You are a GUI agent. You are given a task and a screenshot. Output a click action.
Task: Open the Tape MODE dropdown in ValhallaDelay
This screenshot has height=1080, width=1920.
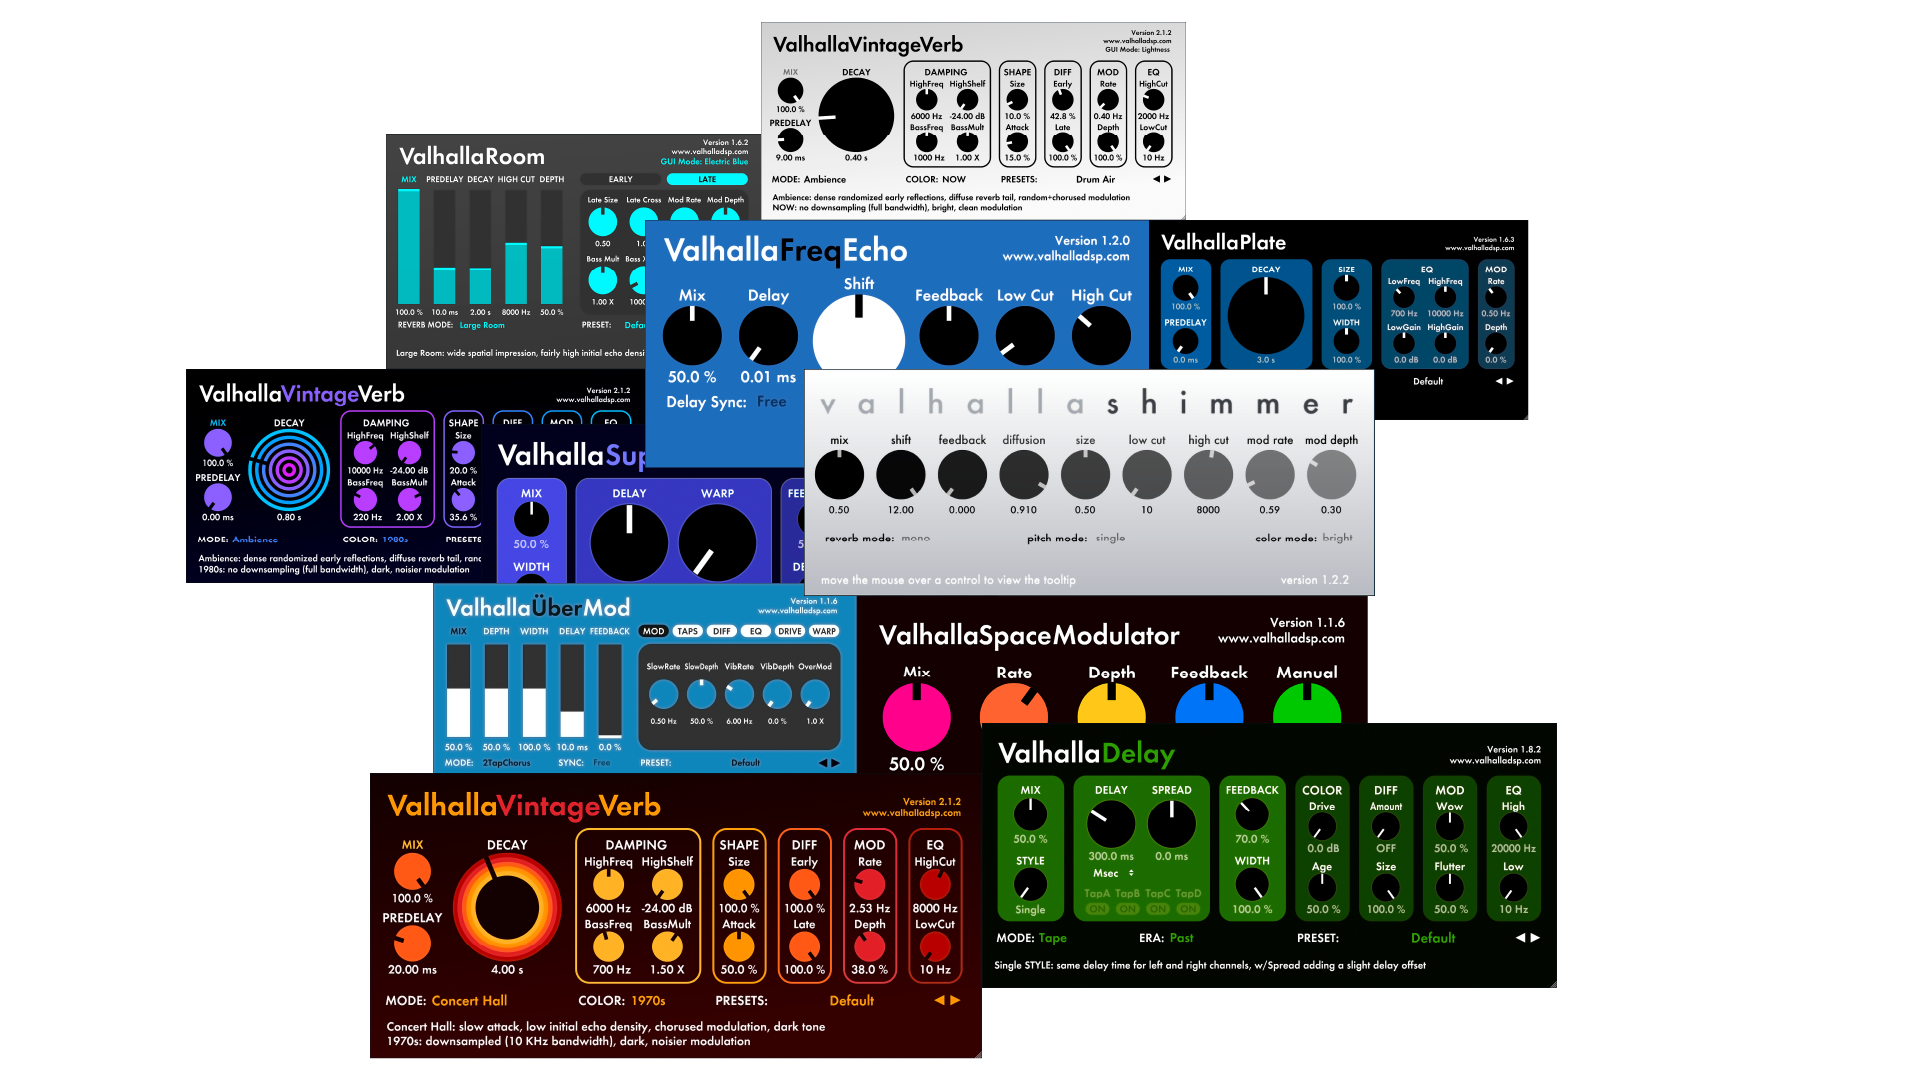1052,938
